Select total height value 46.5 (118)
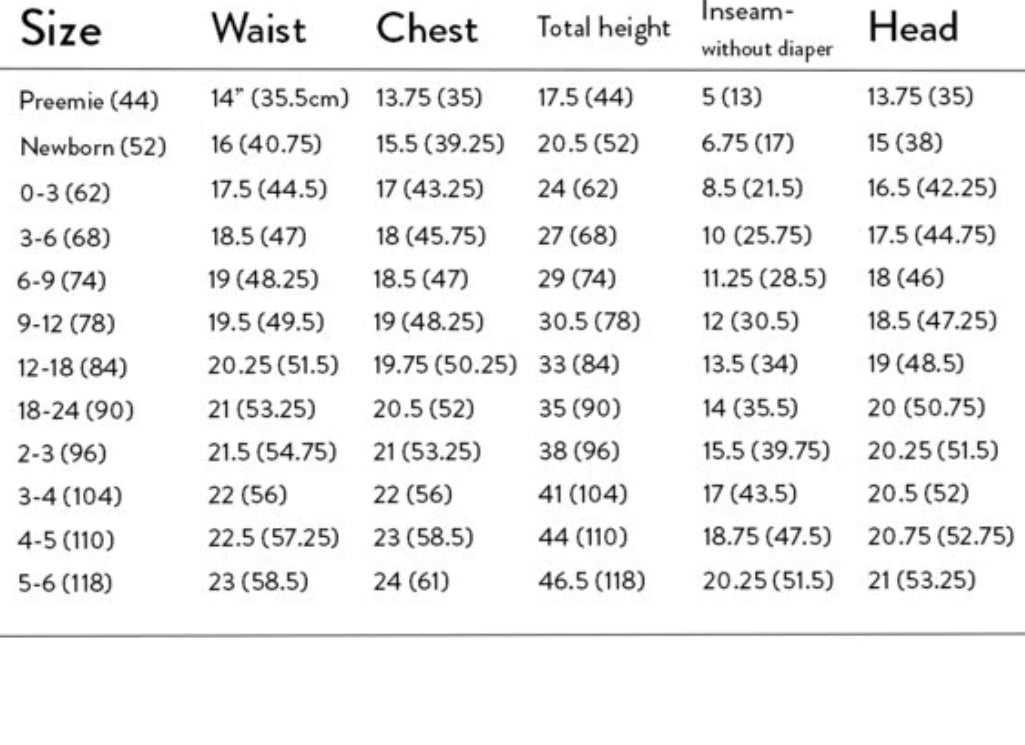This screenshot has width=1025, height=745. pos(593,582)
